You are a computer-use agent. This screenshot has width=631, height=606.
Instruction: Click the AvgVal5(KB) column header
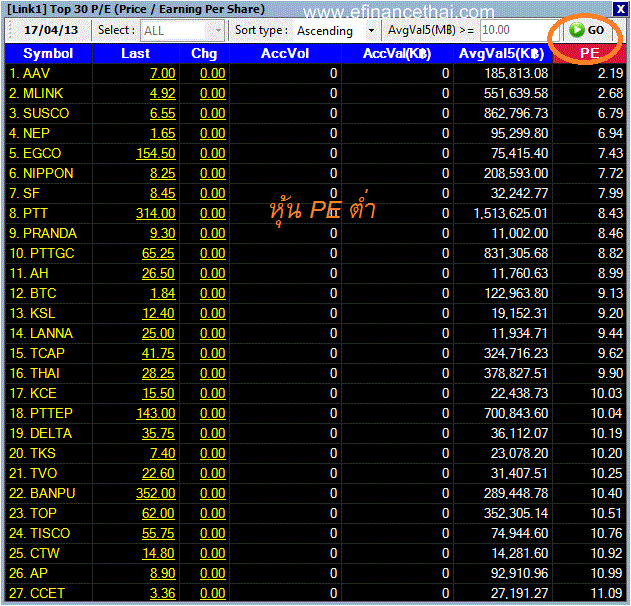502,54
